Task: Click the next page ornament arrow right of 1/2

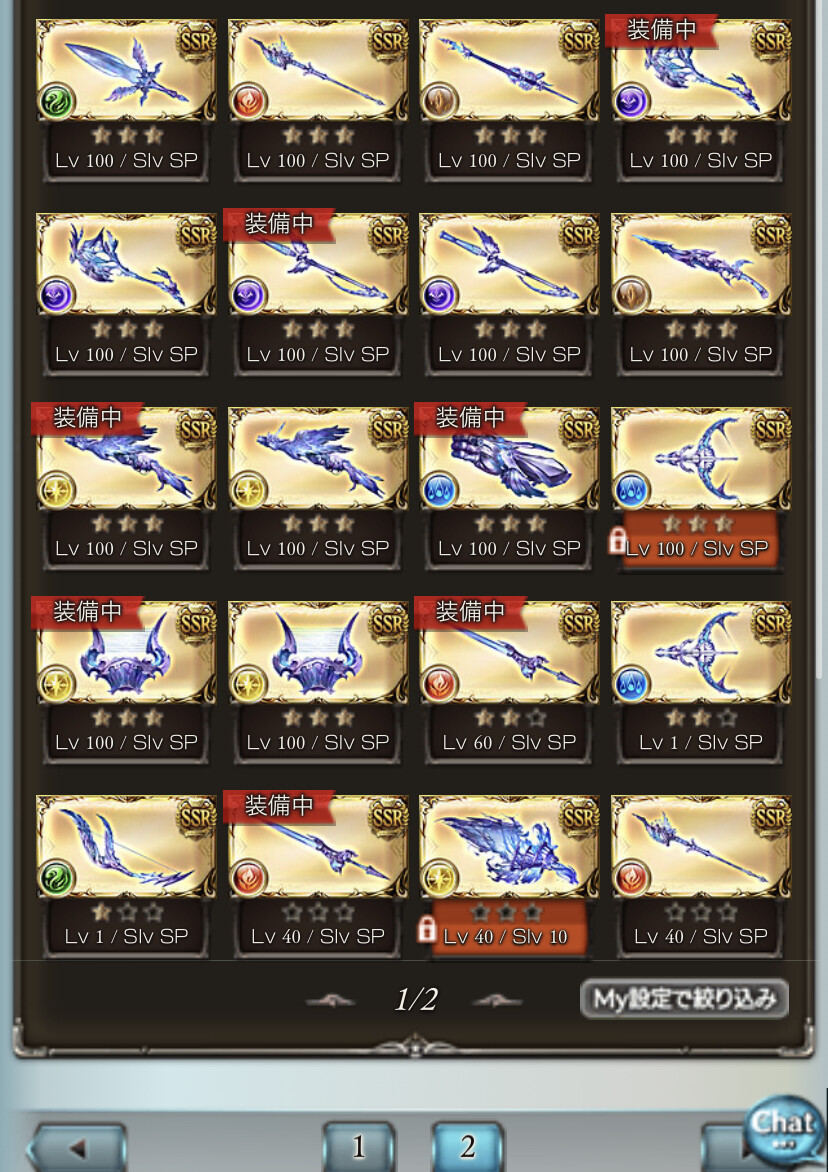Action: coord(498,1000)
